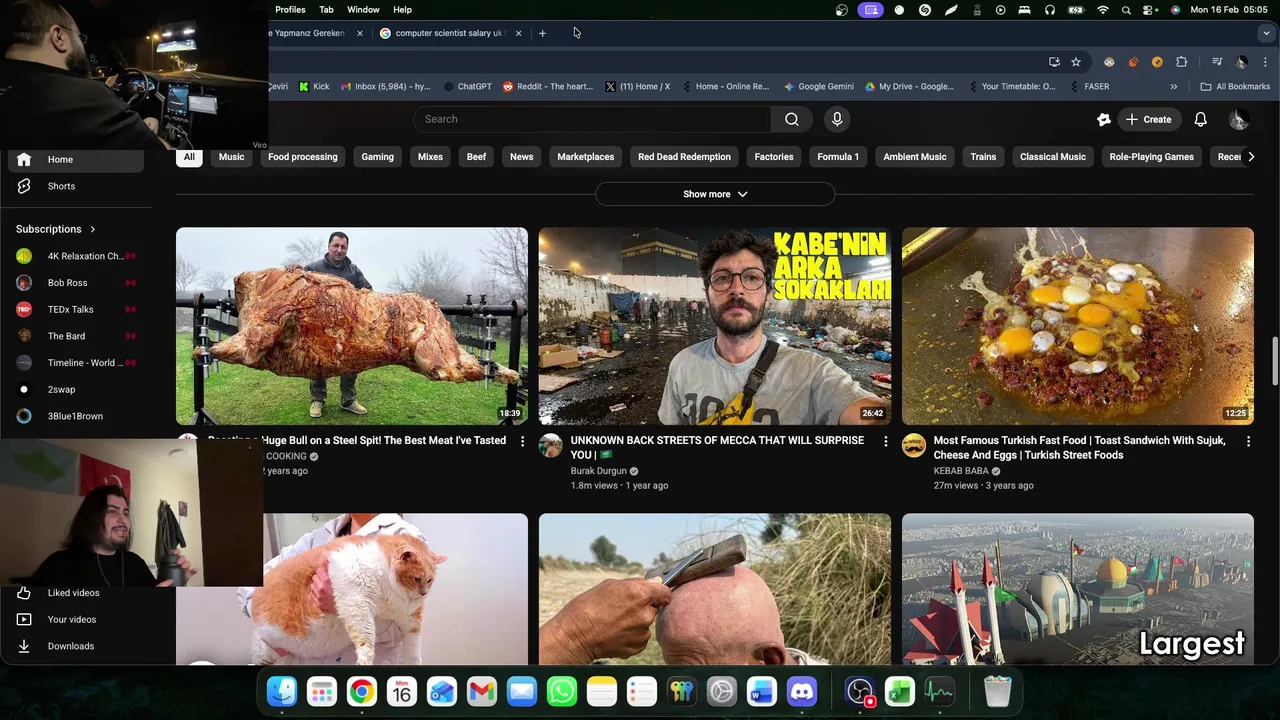Go to YouTube Home in sidebar
1280x720 pixels.
tap(76, 160)
